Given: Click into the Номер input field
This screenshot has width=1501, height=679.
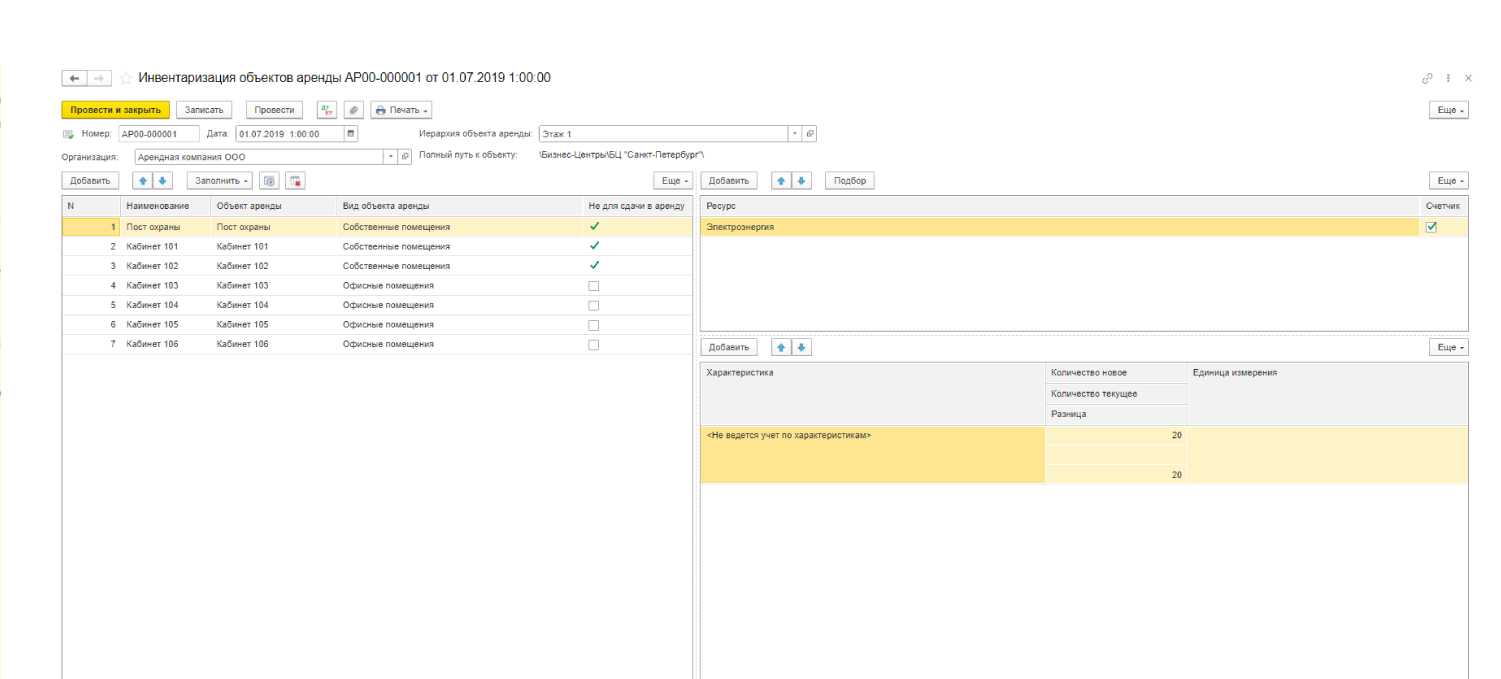Looking at the screenshot, I should (x=158, y=133).
